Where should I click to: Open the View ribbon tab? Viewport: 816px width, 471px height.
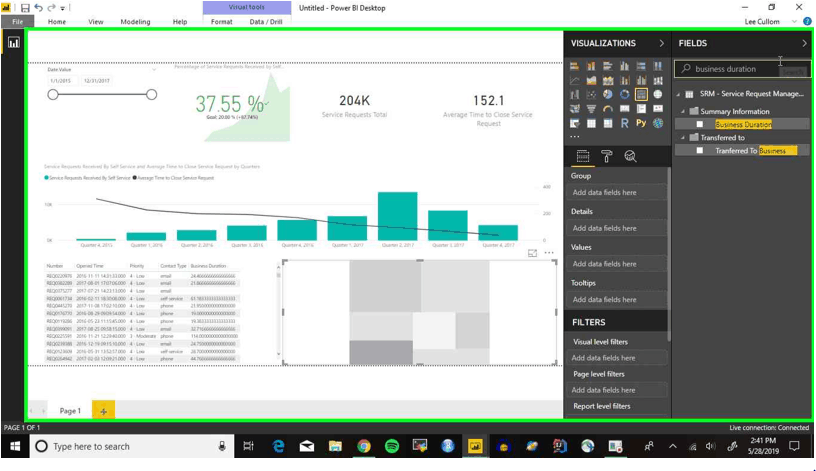[96, 21]
